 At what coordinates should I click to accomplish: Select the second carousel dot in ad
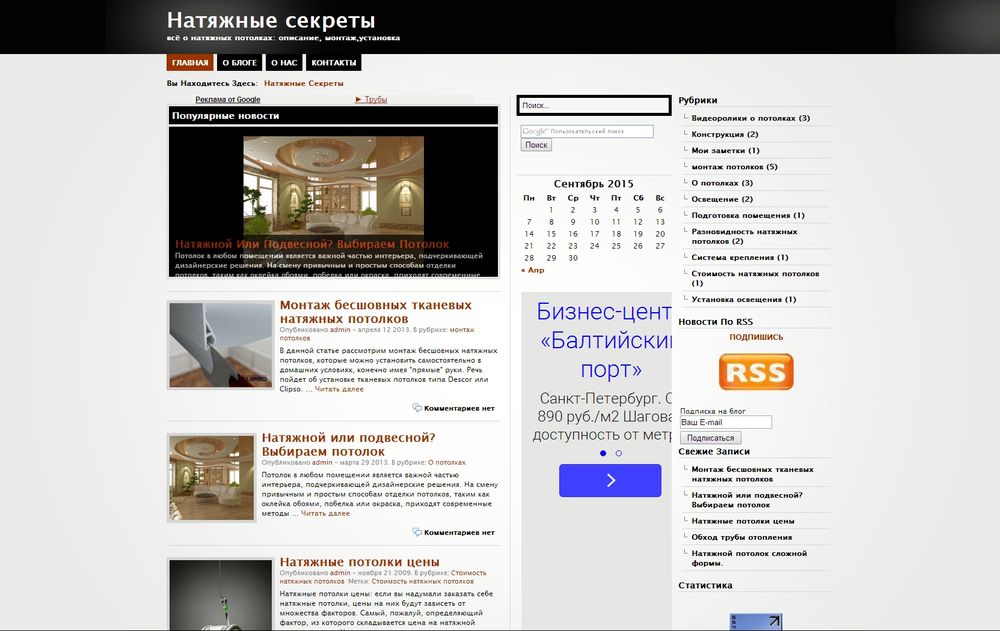click(x=619, y=453)
